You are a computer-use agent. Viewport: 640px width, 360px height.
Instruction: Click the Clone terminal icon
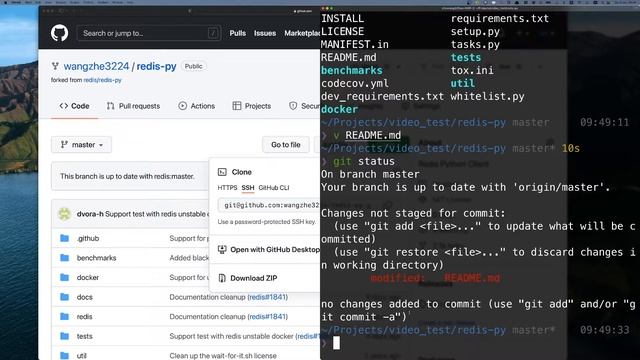(222, 172)
